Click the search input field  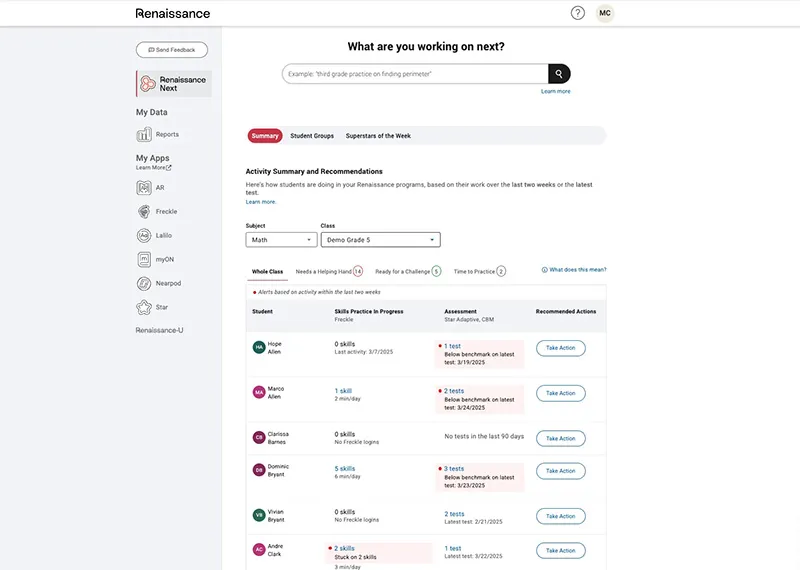(415, 74)
